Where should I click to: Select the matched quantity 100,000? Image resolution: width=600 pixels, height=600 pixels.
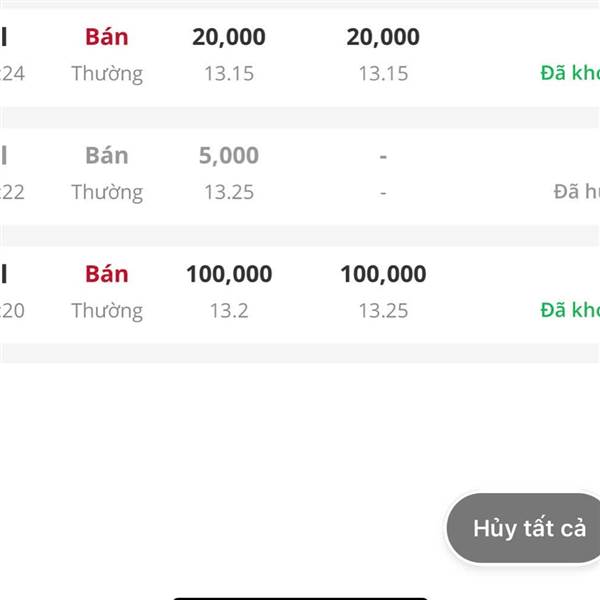(x=383, y=274)
